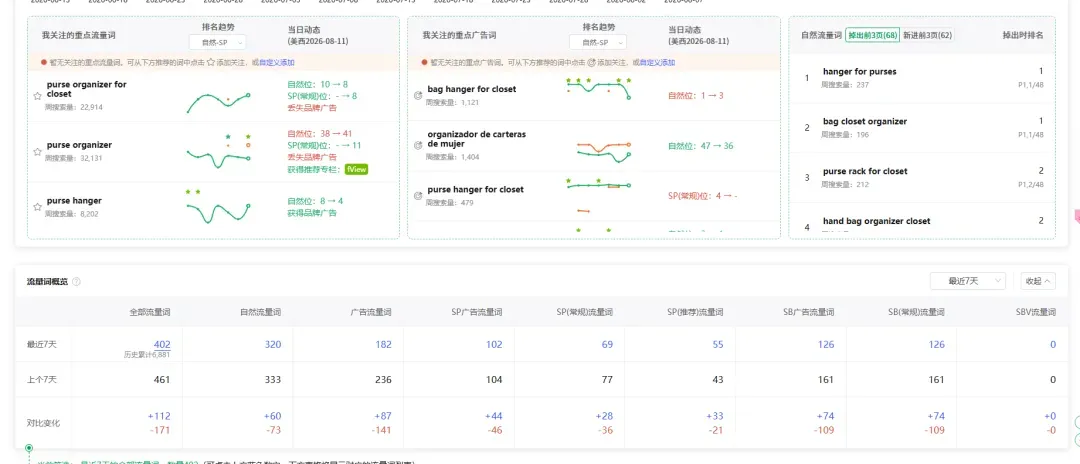Star the purse organizer keyword

(x=38, y=151)
